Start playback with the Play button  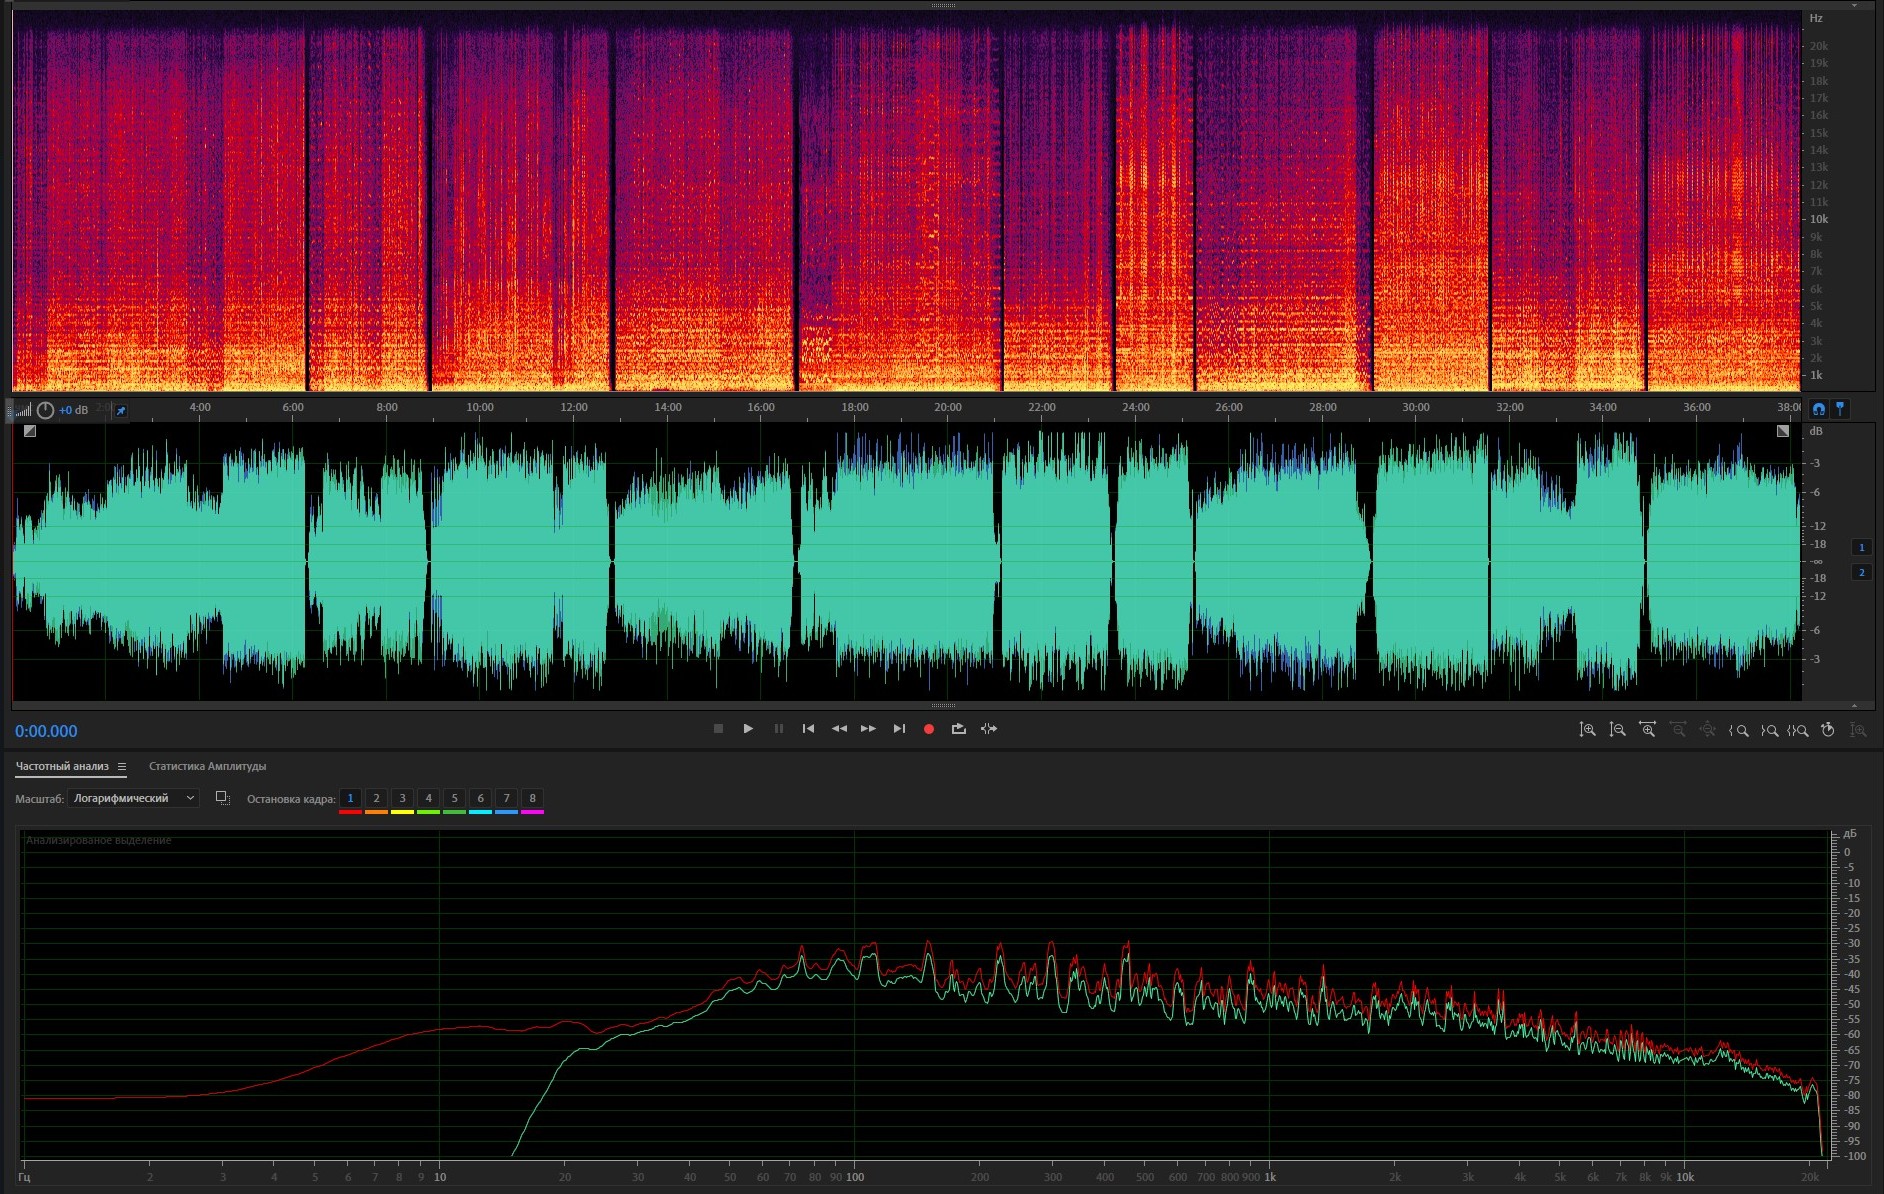point(748,729)
